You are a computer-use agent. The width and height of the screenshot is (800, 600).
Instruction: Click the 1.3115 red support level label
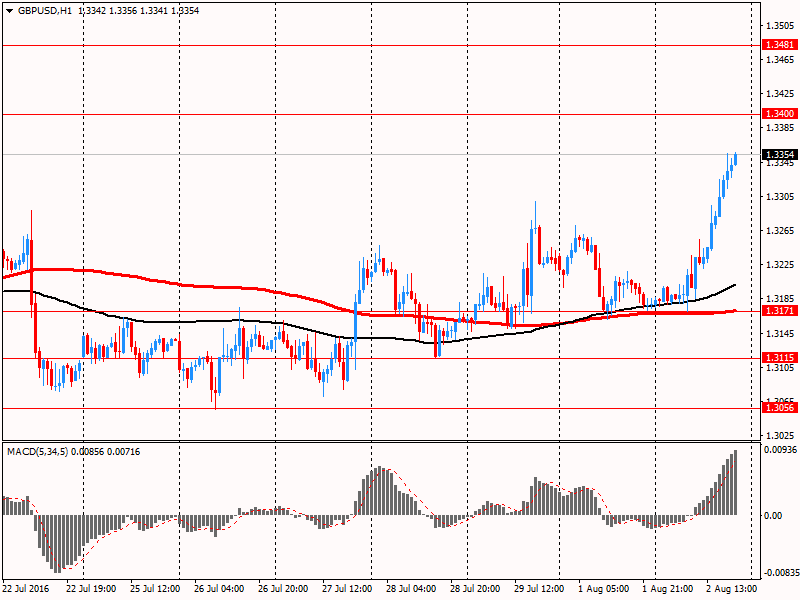click(778, 358)
